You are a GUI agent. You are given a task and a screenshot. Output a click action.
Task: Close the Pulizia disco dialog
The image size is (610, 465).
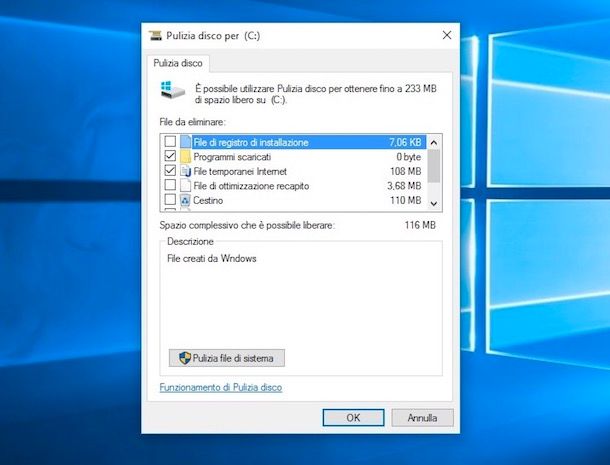click(447, 35)
